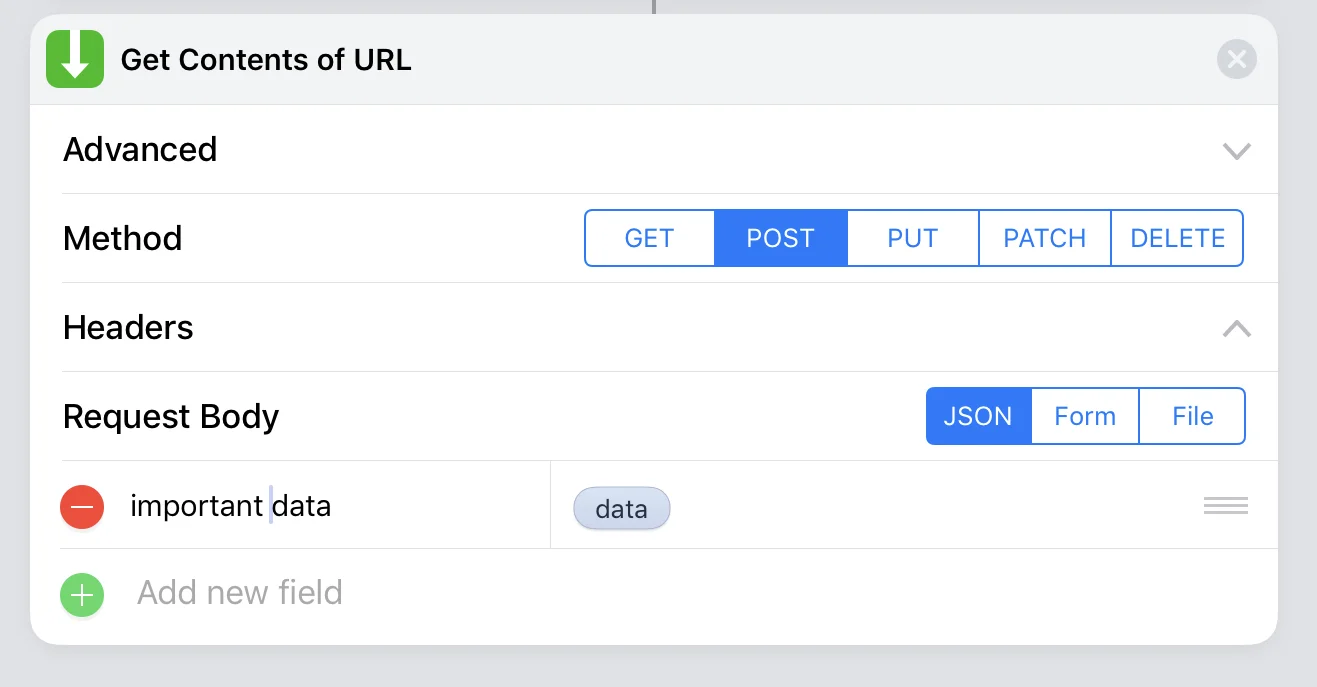
Task: Switch Request Body to JSON
Action: coord(978,416)
